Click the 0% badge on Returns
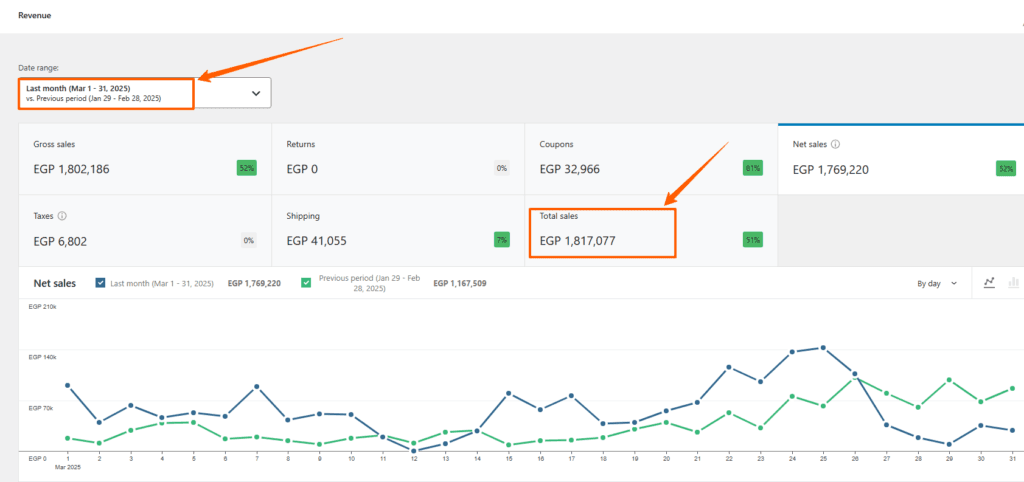 coord(502,169)
